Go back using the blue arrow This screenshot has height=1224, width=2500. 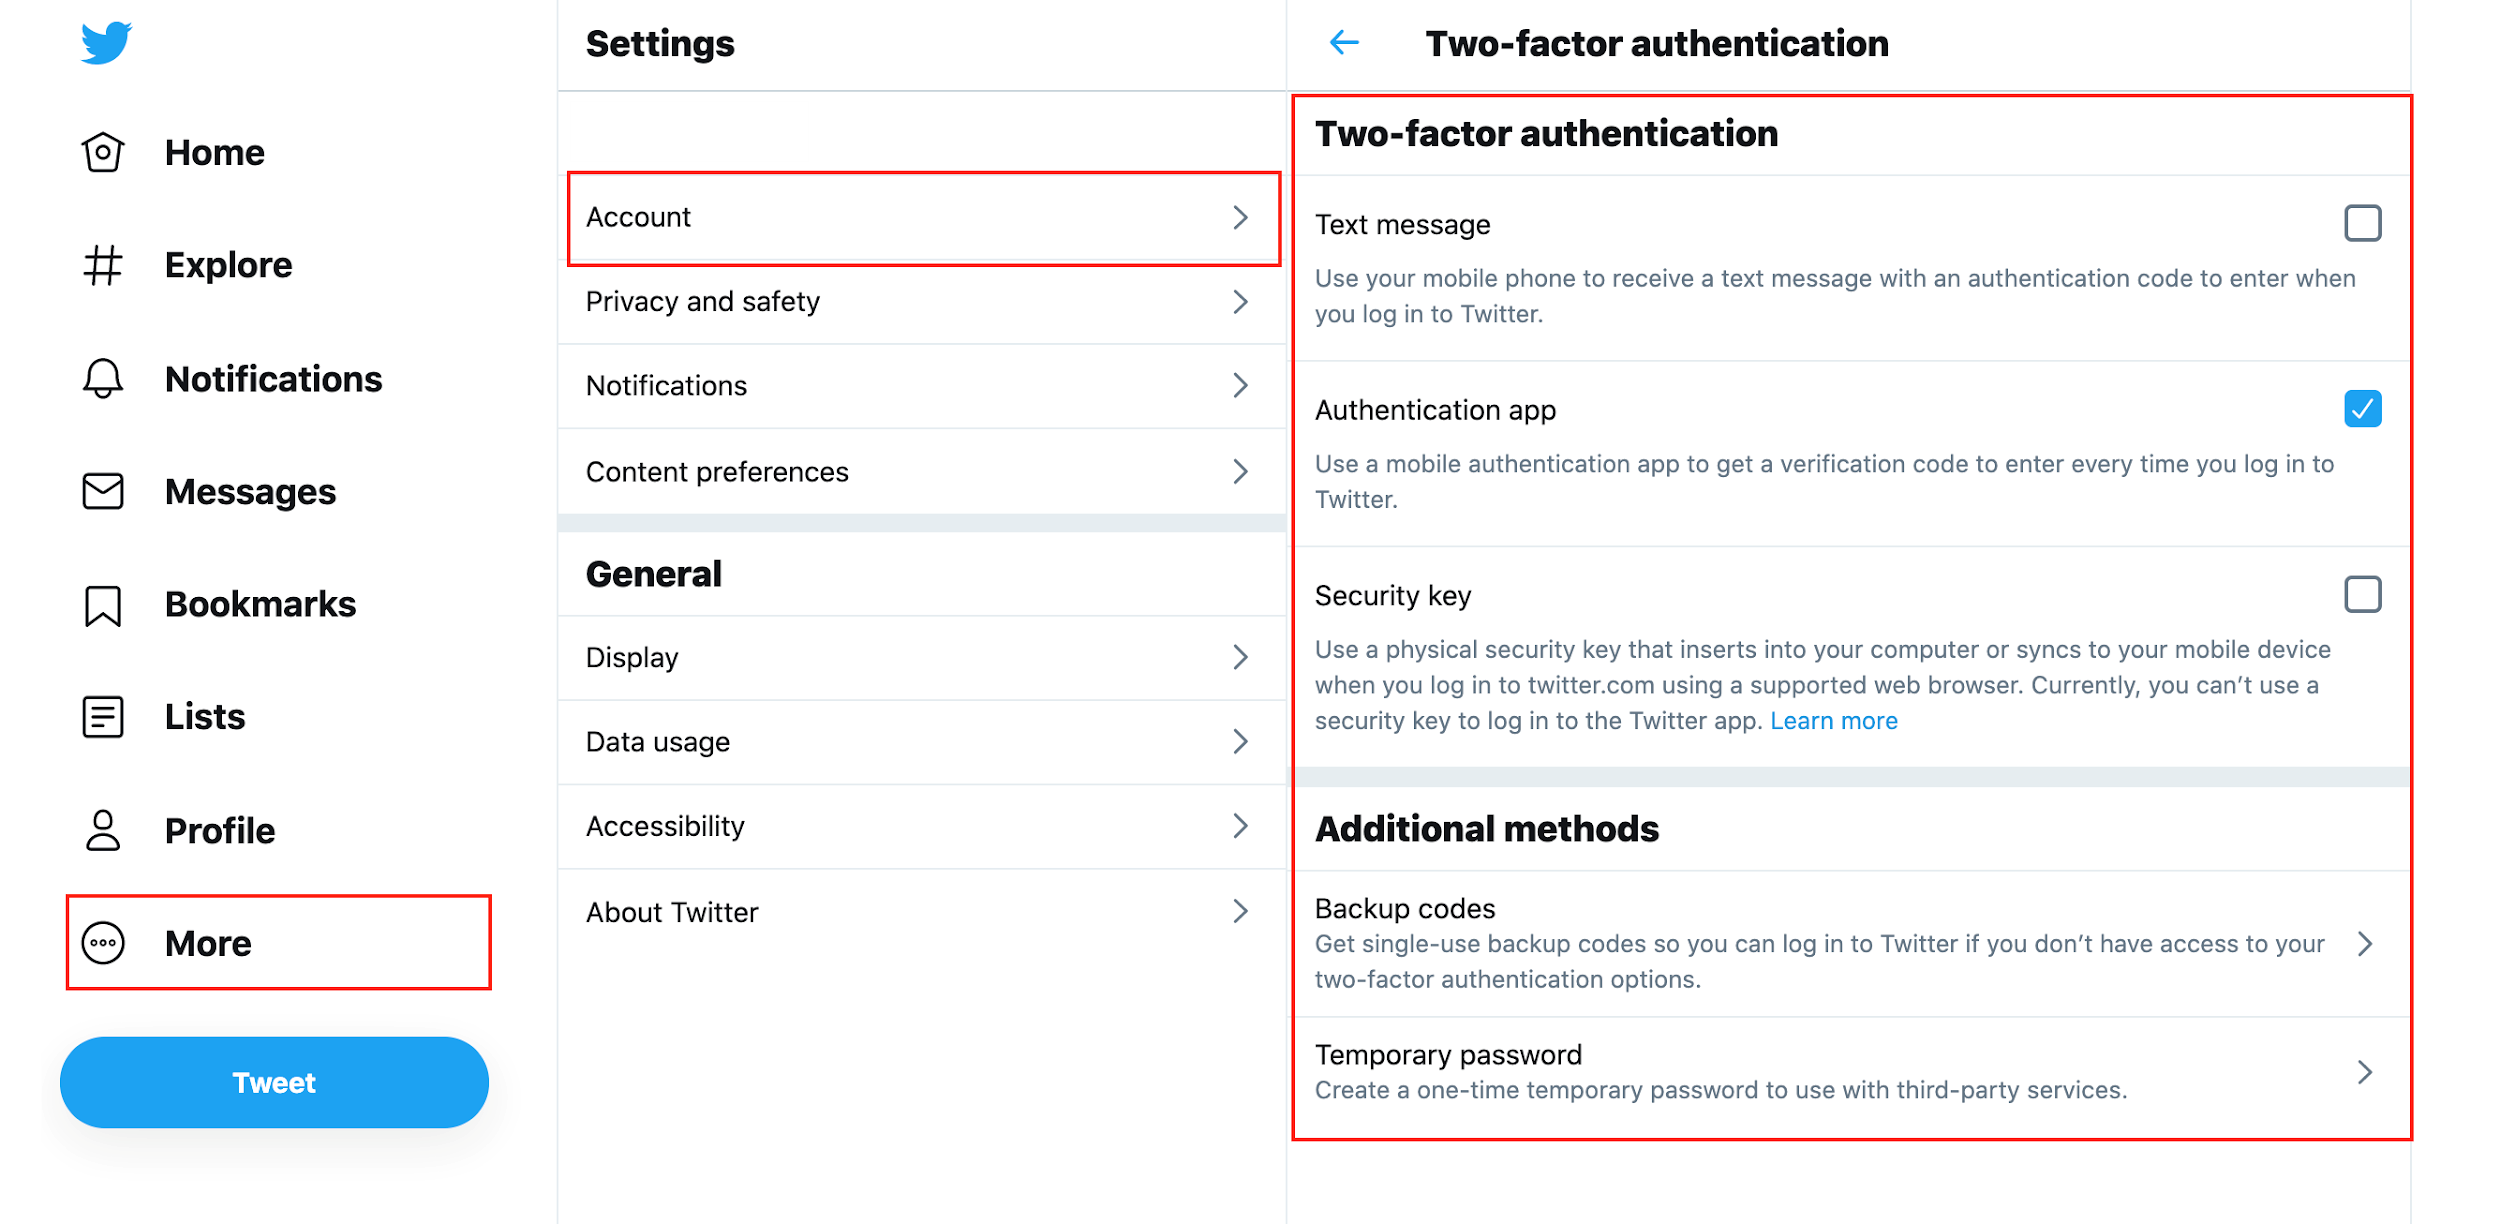pyautogui.click(x=1344, y=43)
